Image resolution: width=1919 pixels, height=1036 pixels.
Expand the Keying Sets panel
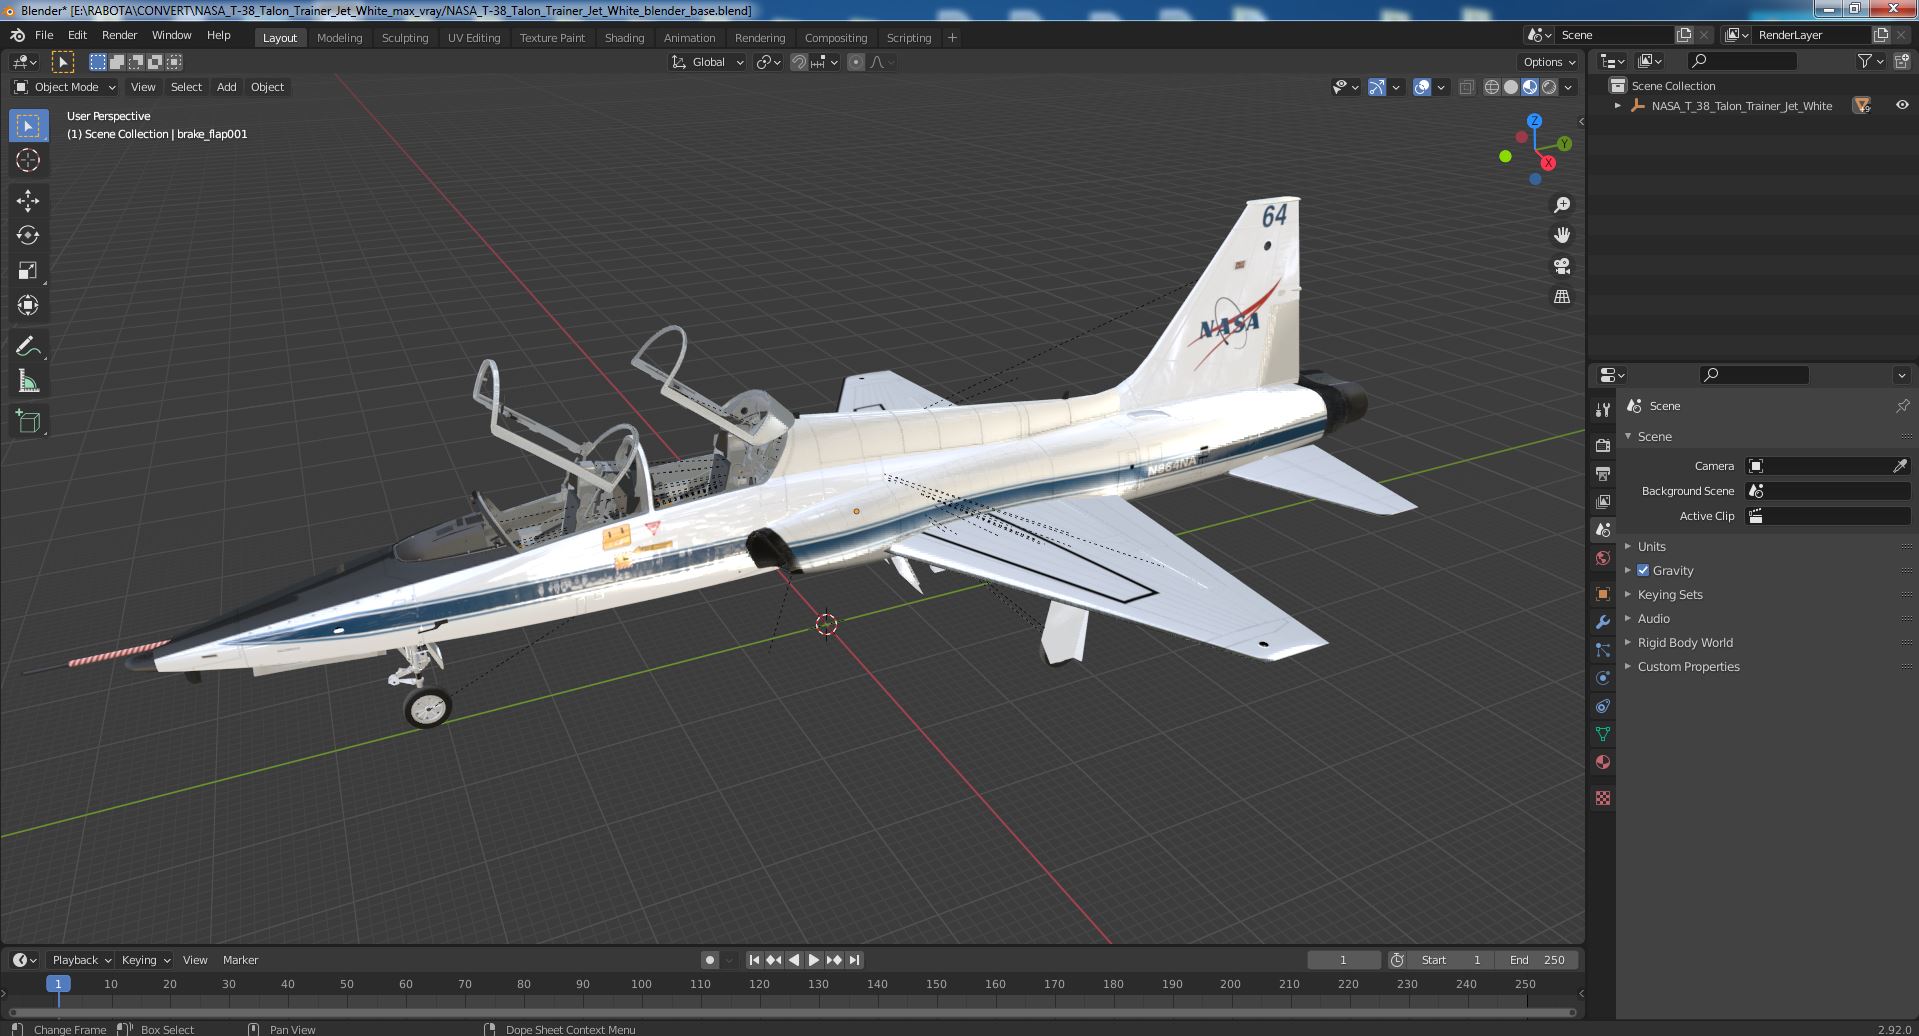point(1669,594)
